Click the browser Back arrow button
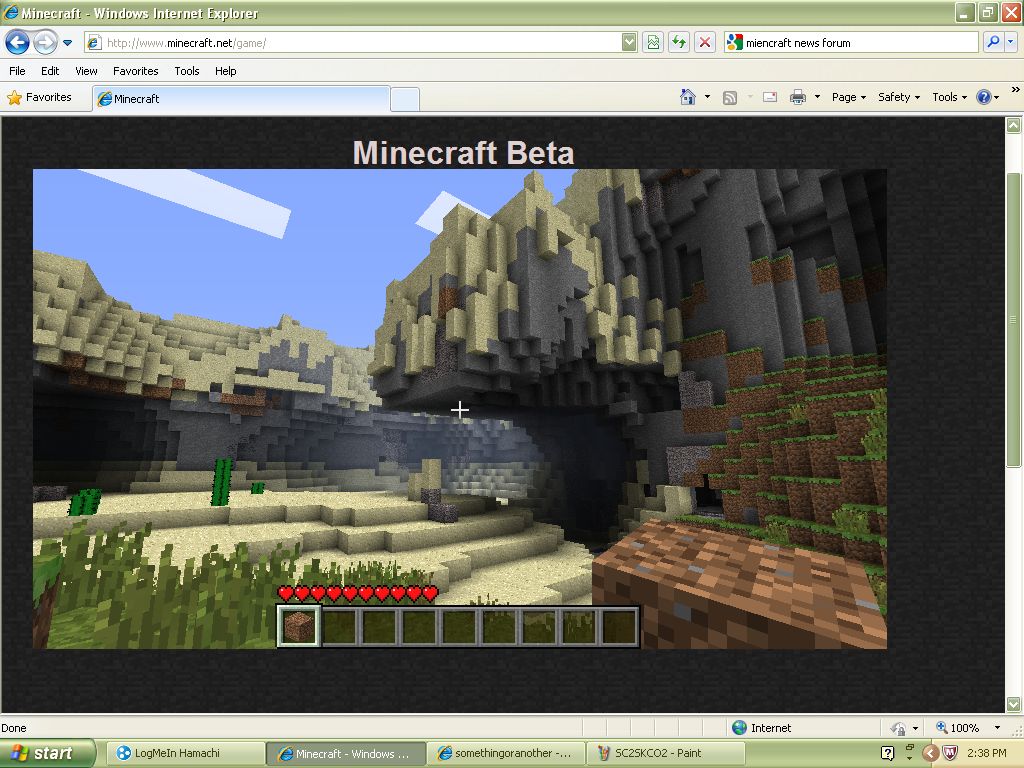This screenshot has height=768, width=1024. [18, 43]
